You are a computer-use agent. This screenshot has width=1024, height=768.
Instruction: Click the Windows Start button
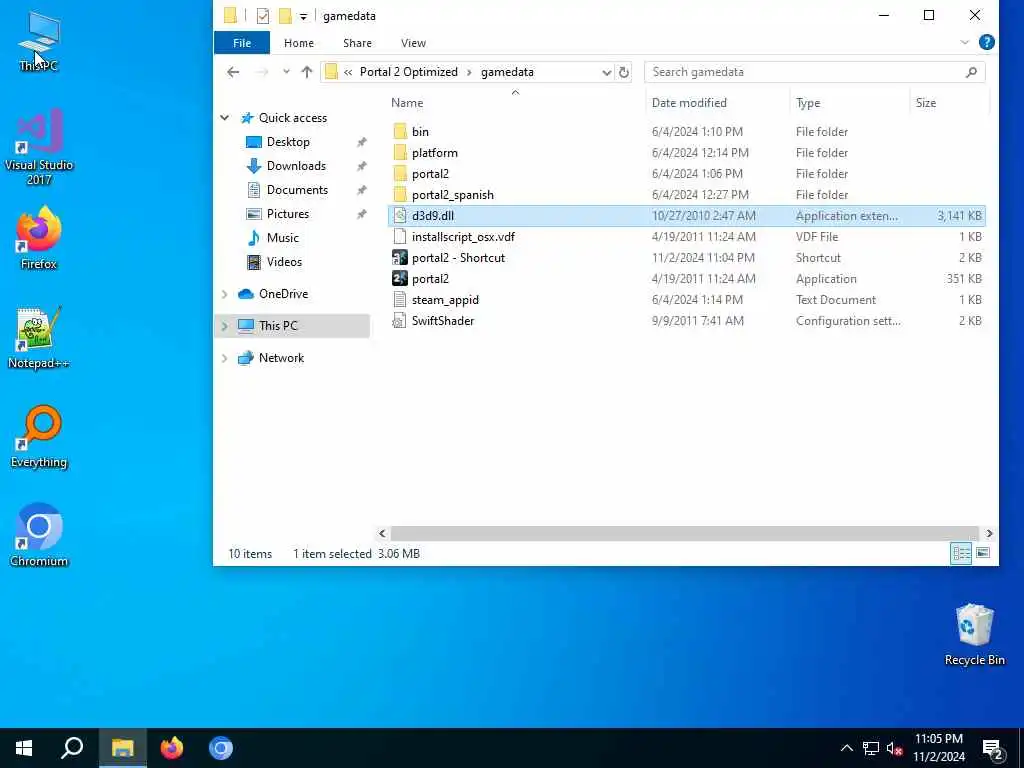click(x=24, y=748)
